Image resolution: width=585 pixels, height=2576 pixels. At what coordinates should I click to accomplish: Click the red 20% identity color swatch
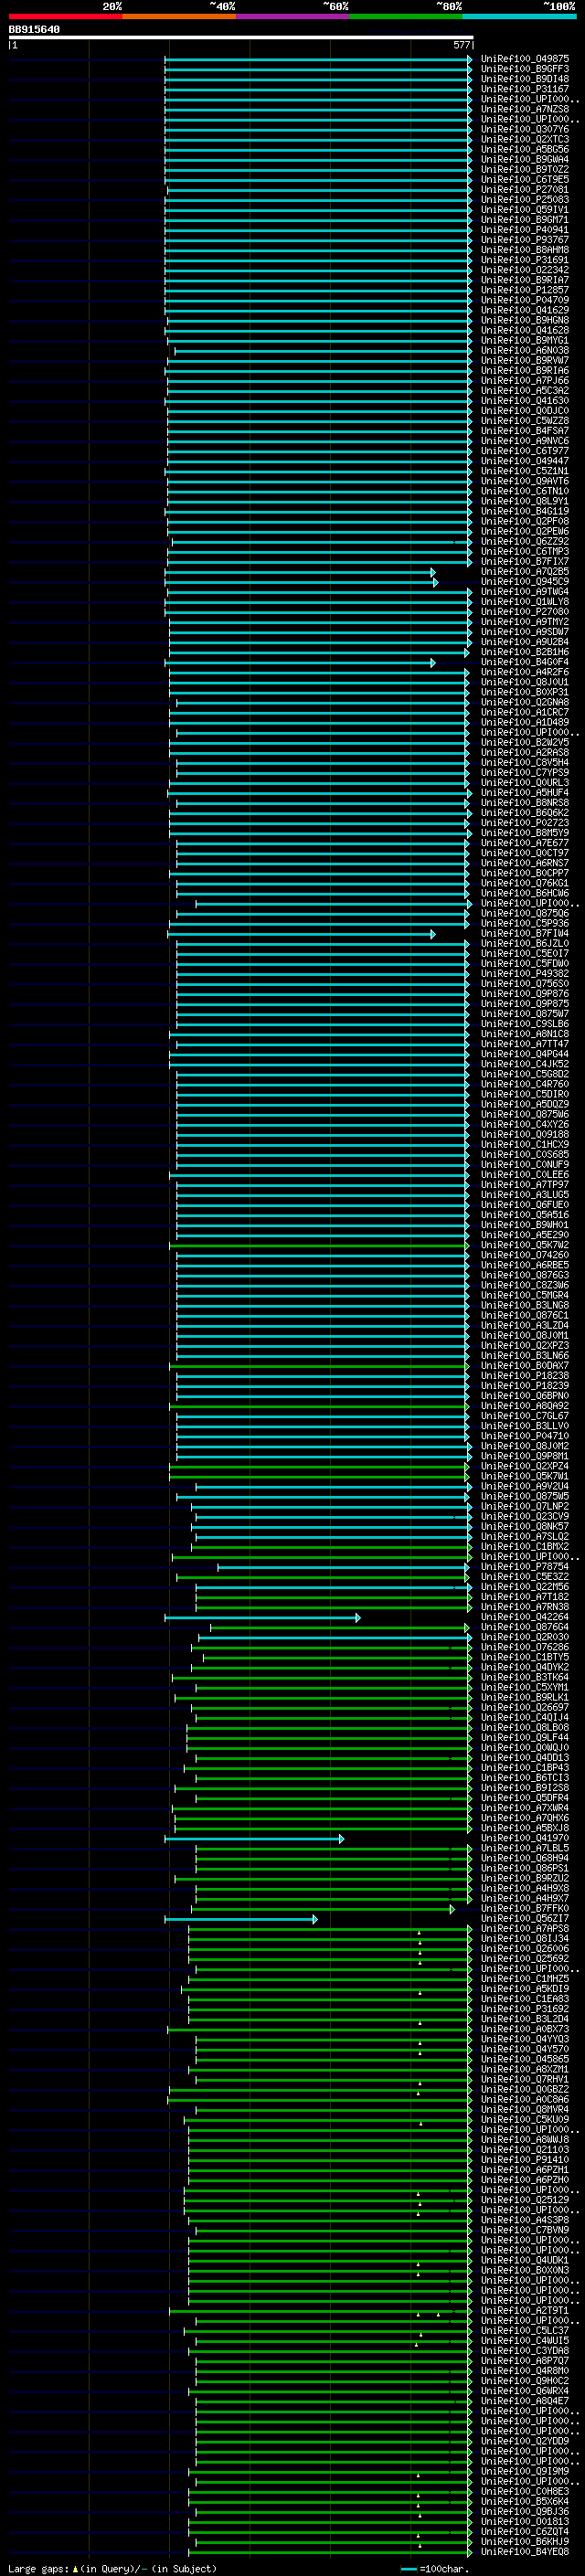(x=65, y=16)
